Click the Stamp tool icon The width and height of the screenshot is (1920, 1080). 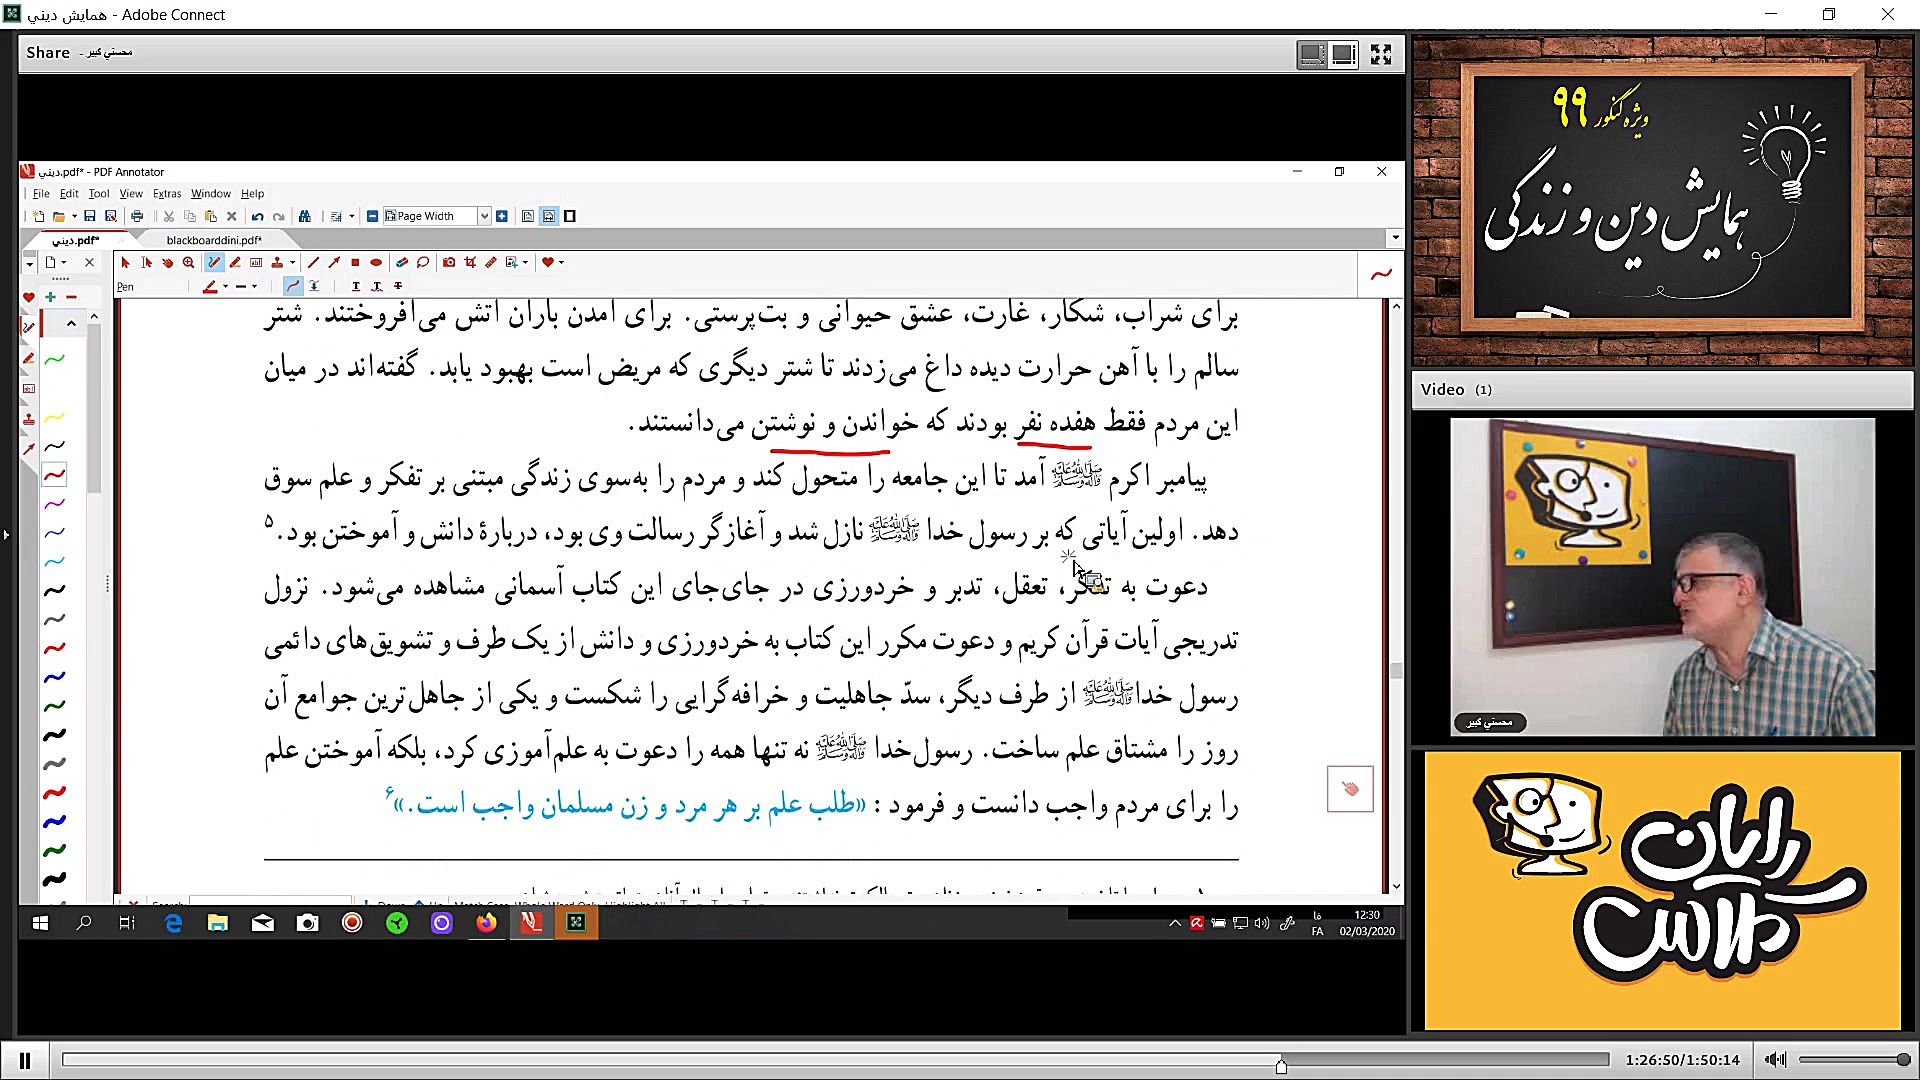click(x=277, y=262)
